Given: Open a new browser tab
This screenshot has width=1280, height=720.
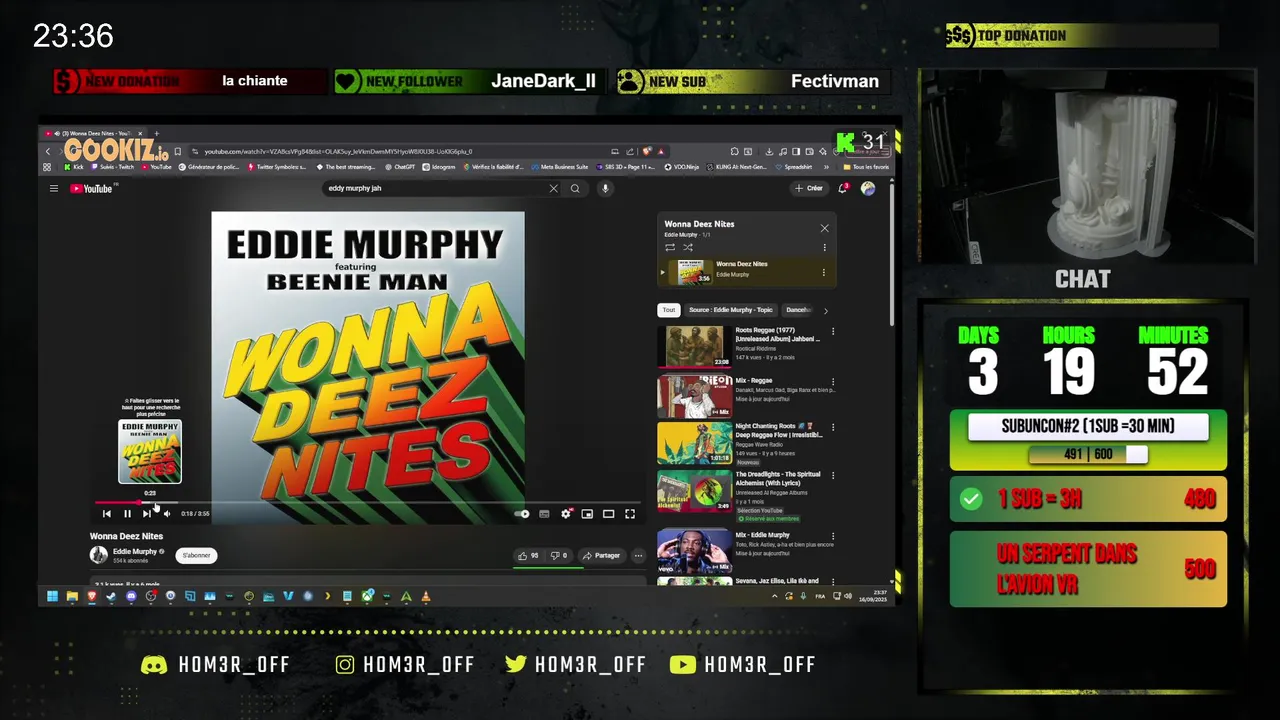Looking at the screenshot, I should click(x=156, y=133).
